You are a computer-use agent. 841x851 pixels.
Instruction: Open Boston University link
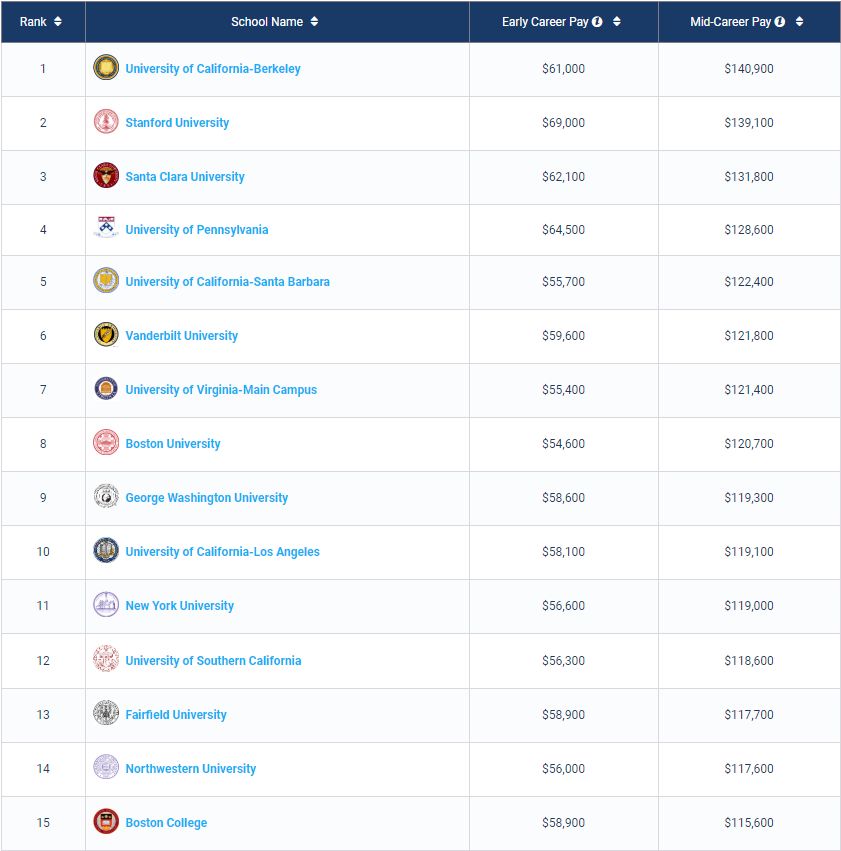[x=173, y=443]
